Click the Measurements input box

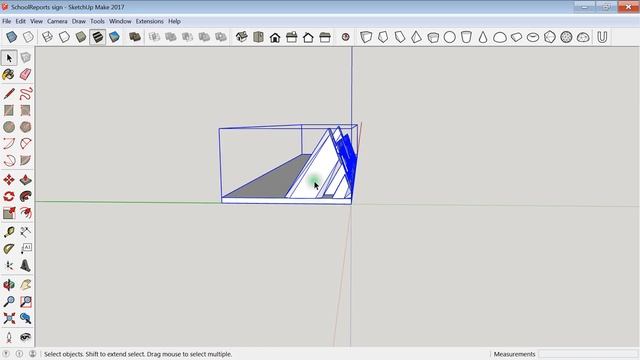pos(588,354)
